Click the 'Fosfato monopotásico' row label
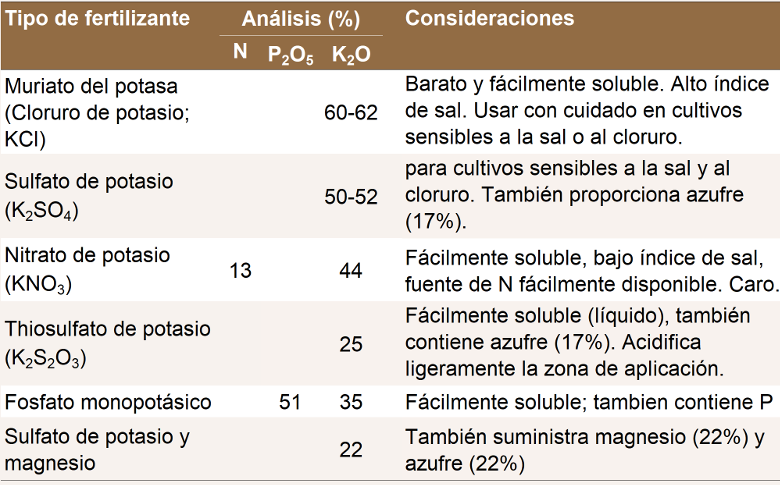780x485 pixels. pyautogui.click(x=108, y=403)
